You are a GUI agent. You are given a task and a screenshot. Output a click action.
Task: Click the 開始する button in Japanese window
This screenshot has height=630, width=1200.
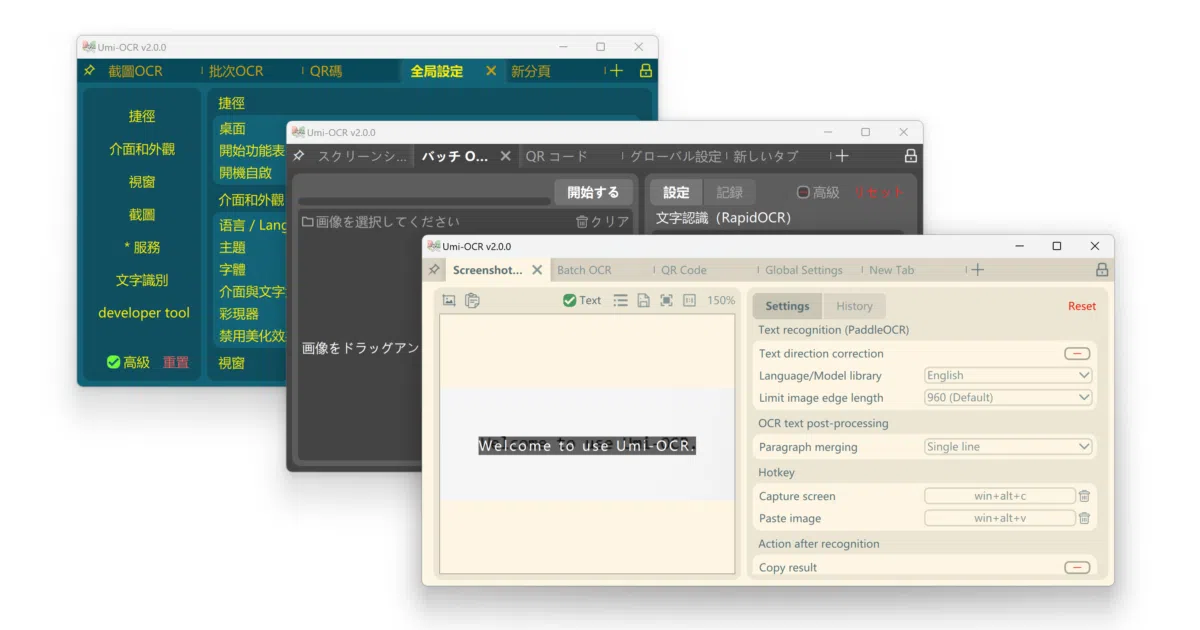click(593, 192)
